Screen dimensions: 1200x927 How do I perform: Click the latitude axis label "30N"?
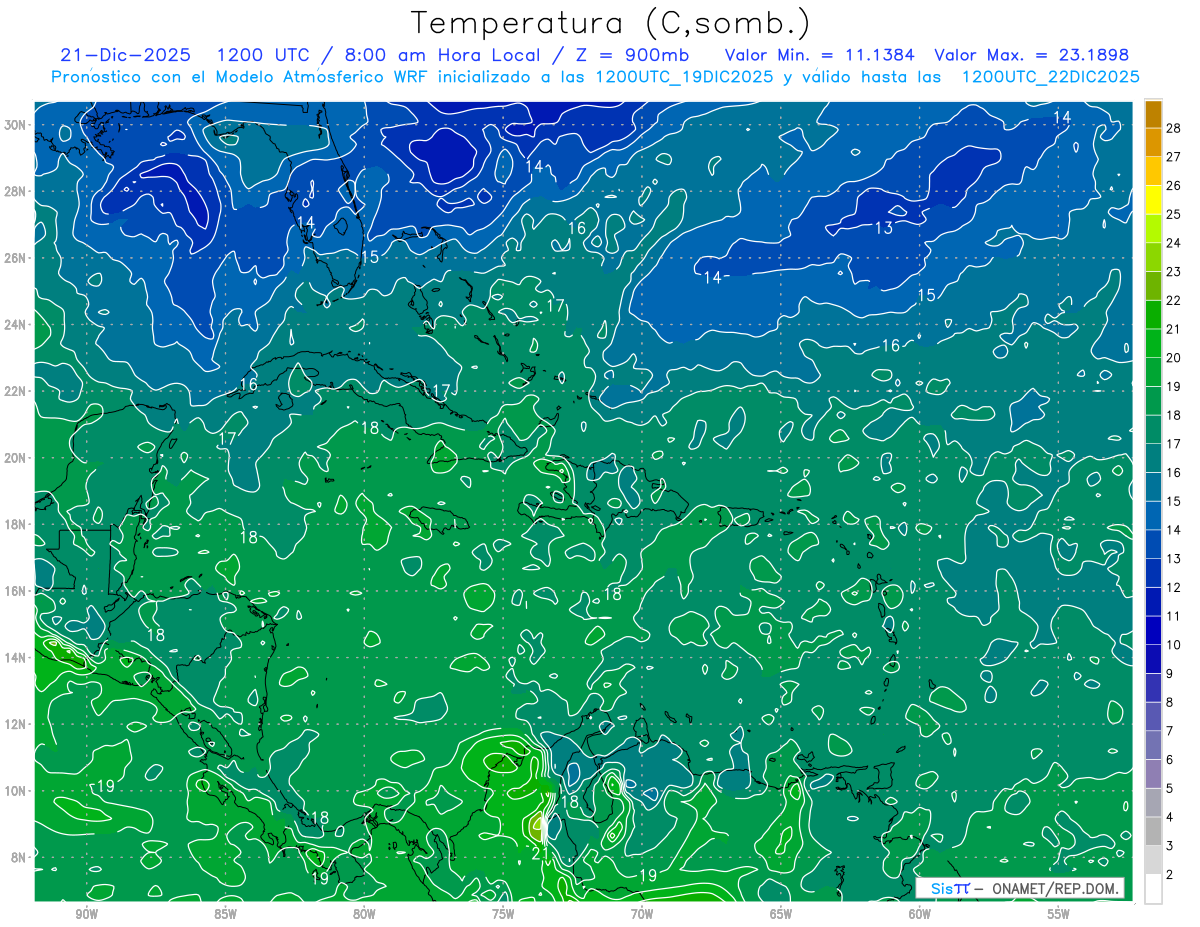point(16,125)
